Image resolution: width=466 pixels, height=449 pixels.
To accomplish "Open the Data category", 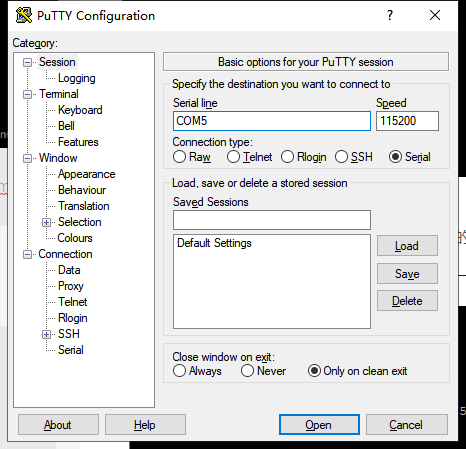I will (x=69, y=270).
